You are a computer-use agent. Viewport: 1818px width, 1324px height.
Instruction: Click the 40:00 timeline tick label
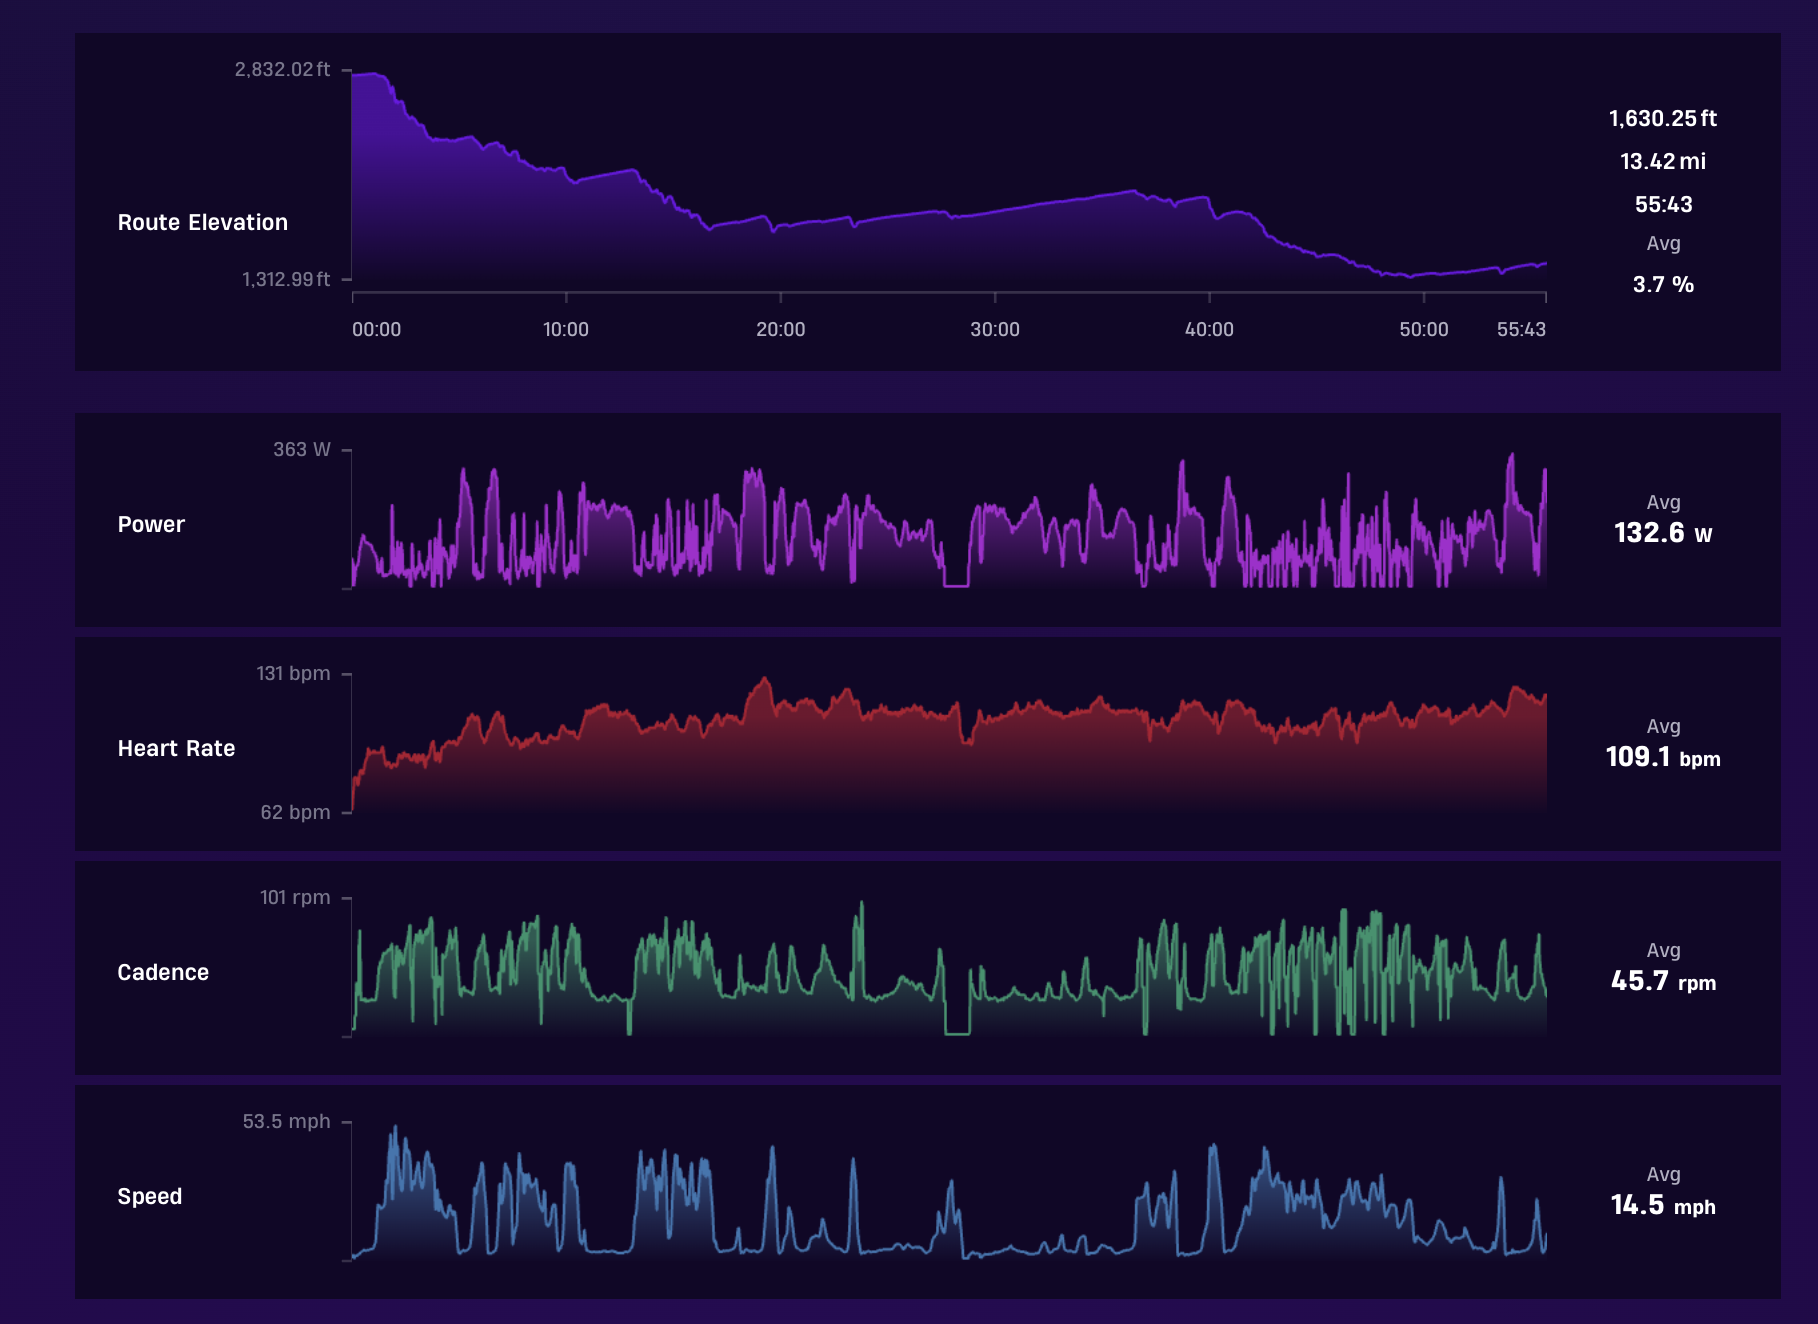click(1209, 329)
